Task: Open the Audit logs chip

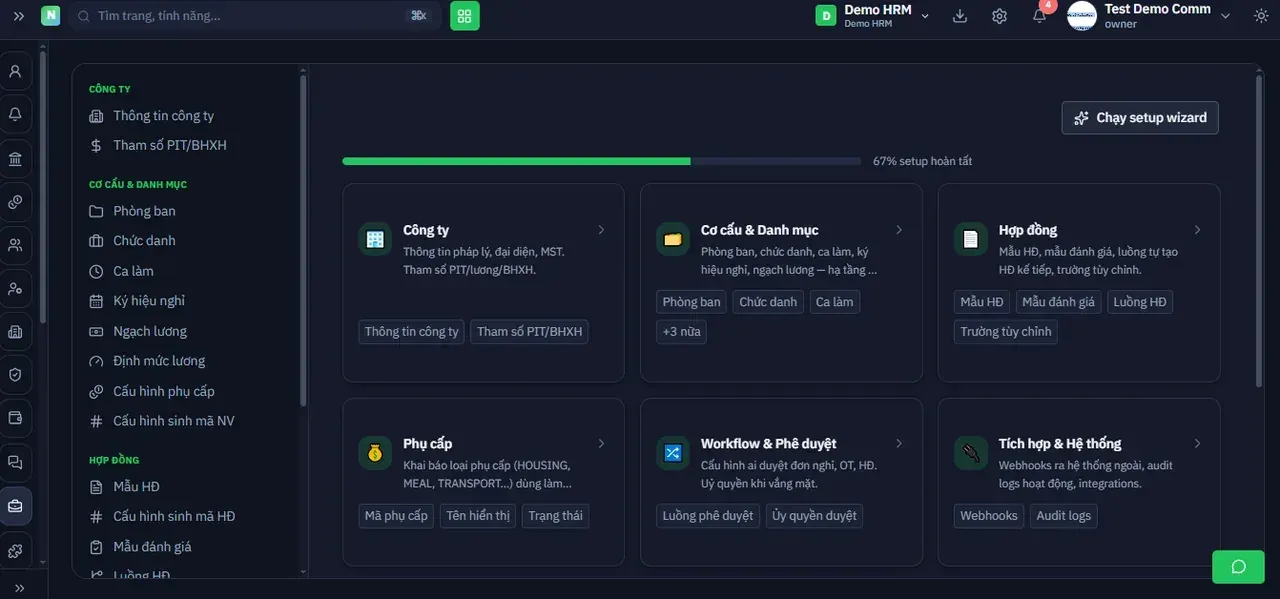Action: (1064, 516)
